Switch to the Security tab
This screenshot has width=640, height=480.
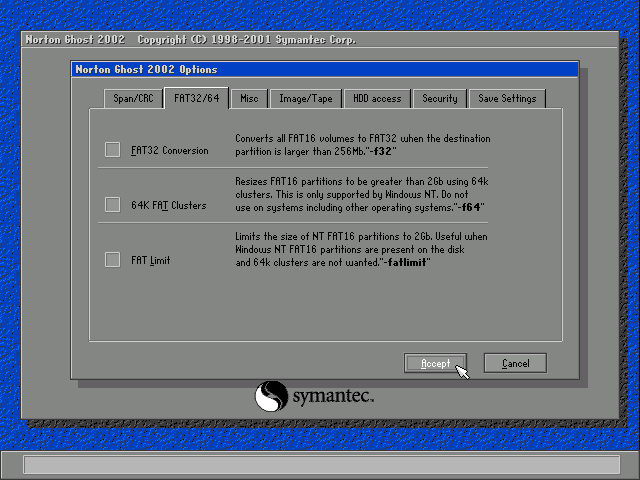440,99
